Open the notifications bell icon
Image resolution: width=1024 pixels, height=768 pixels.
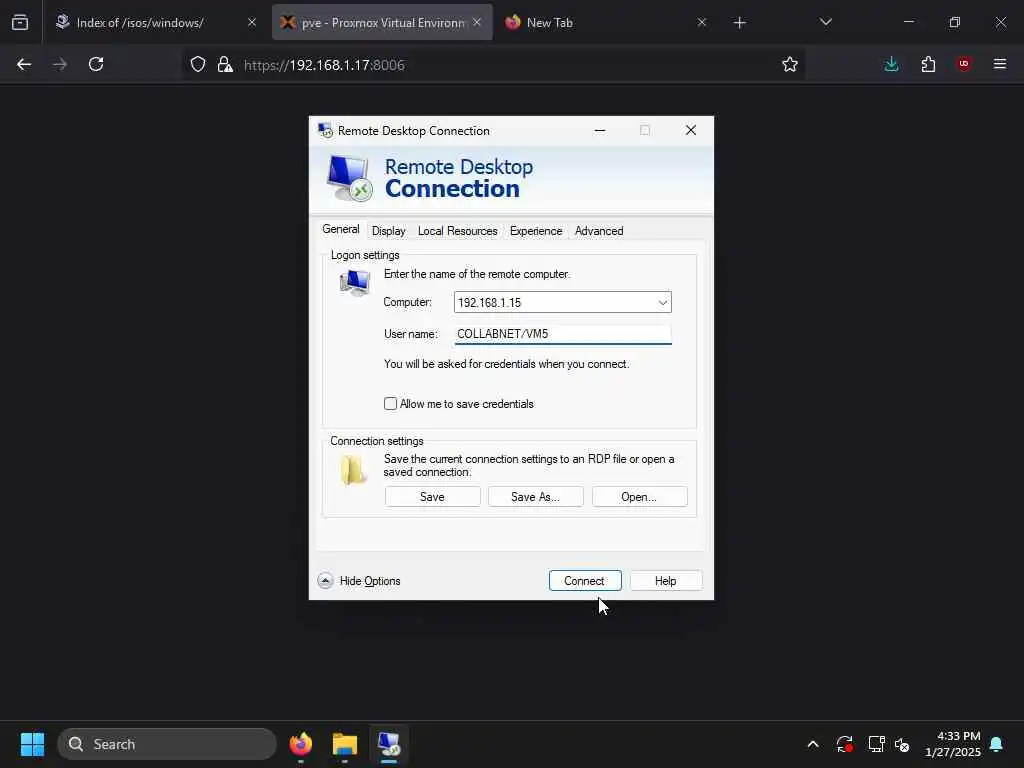click(997, 744)
